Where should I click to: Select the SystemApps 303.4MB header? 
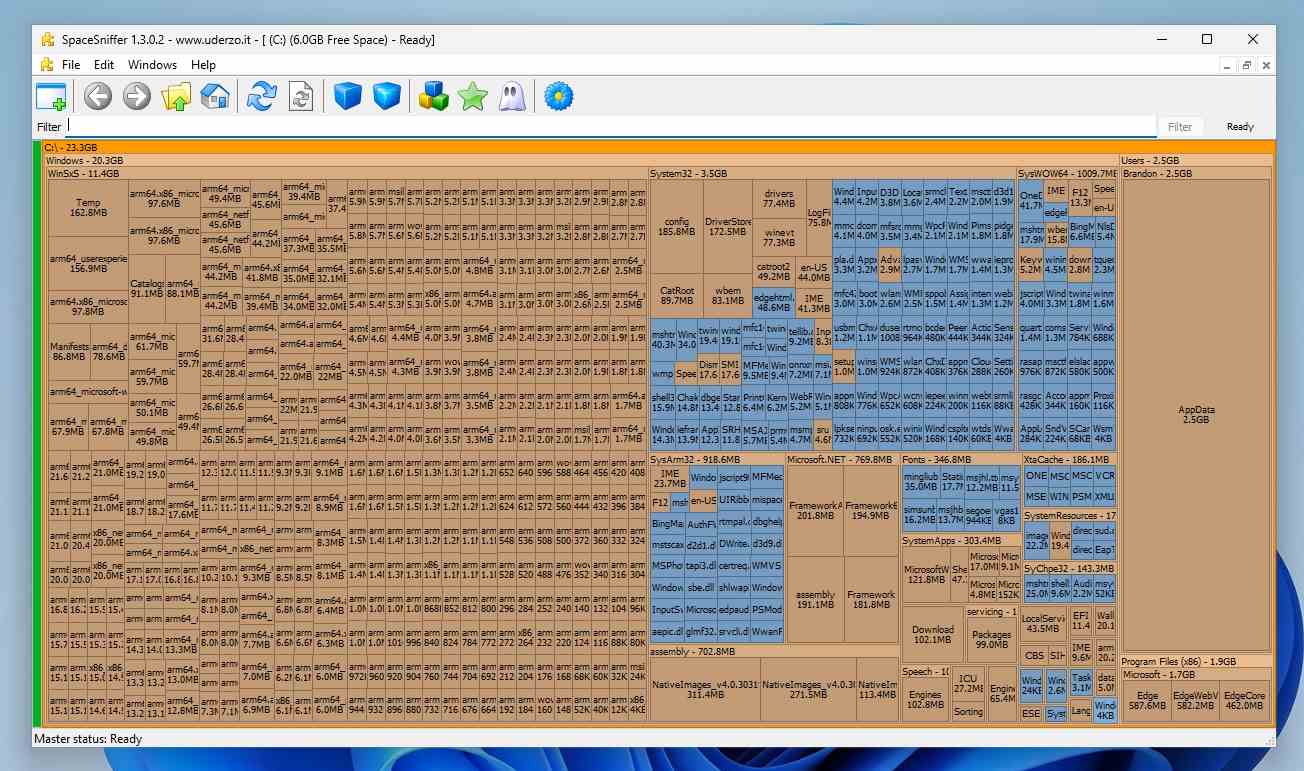961,541
